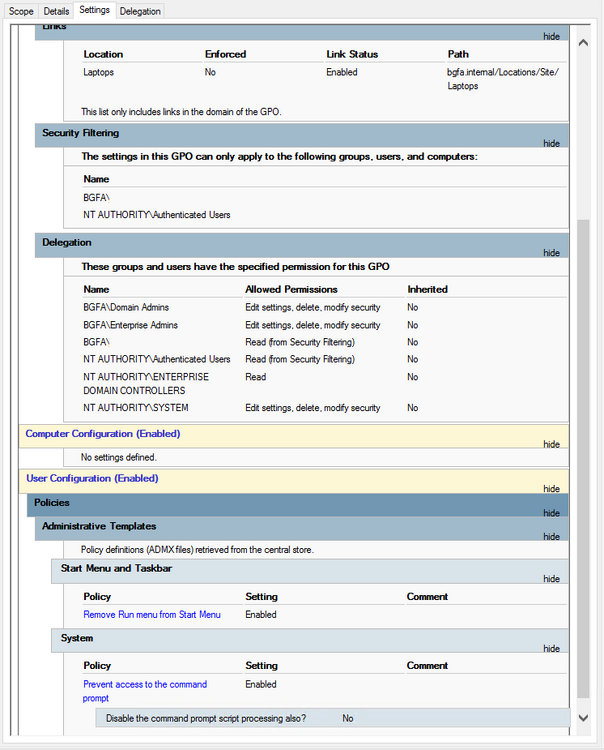Click Read permission for Enterprise Domain Controllers
Screen dimensions: 604x750
(x=255, y=377)
